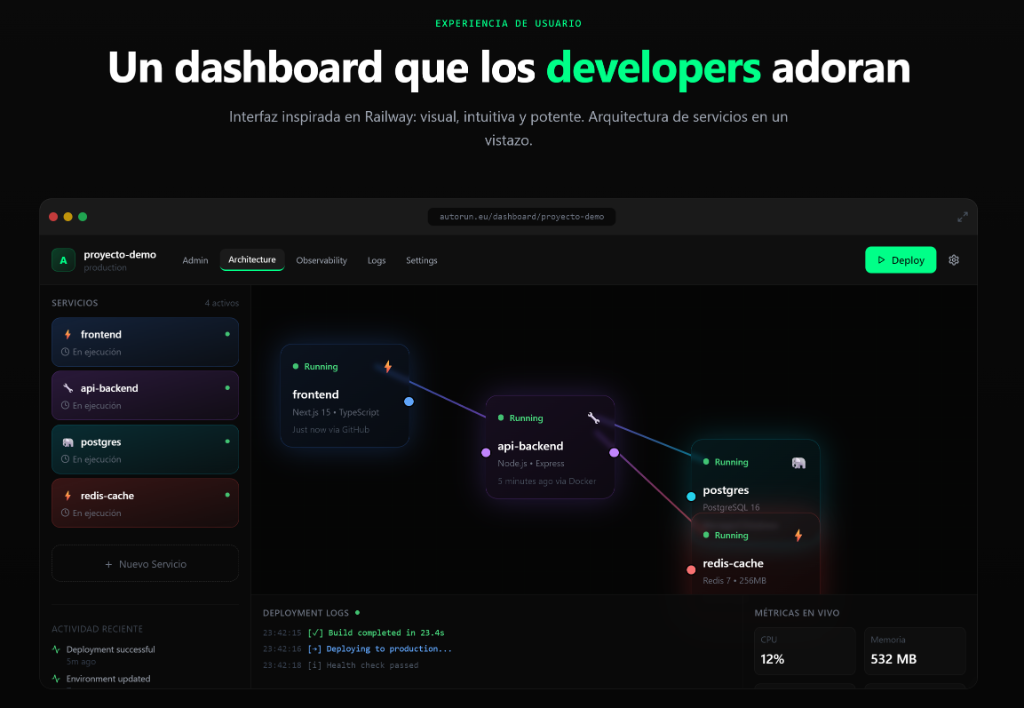The height and width of the screenshot is (708, 1024).
Task: Click the clock icon under frontend in sidebar
Action: click(65, 352)
